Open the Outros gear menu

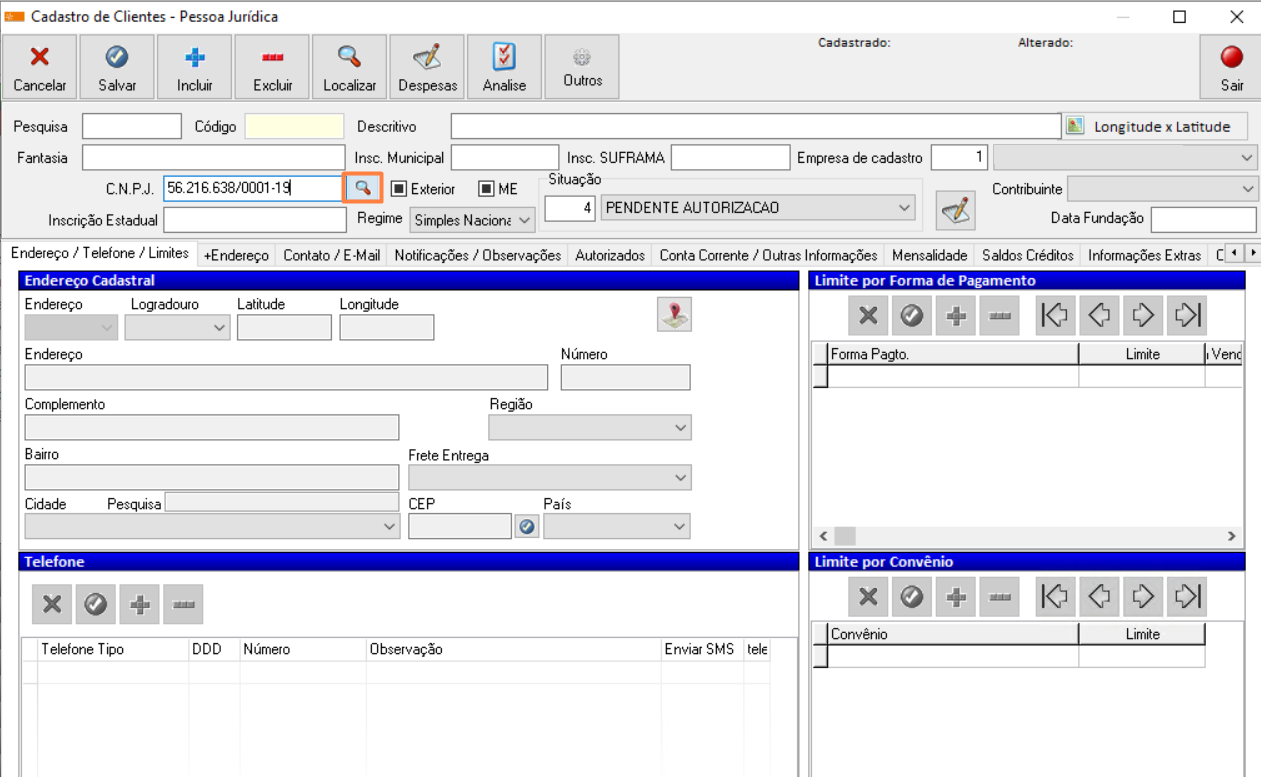click(x=582, y=67)
